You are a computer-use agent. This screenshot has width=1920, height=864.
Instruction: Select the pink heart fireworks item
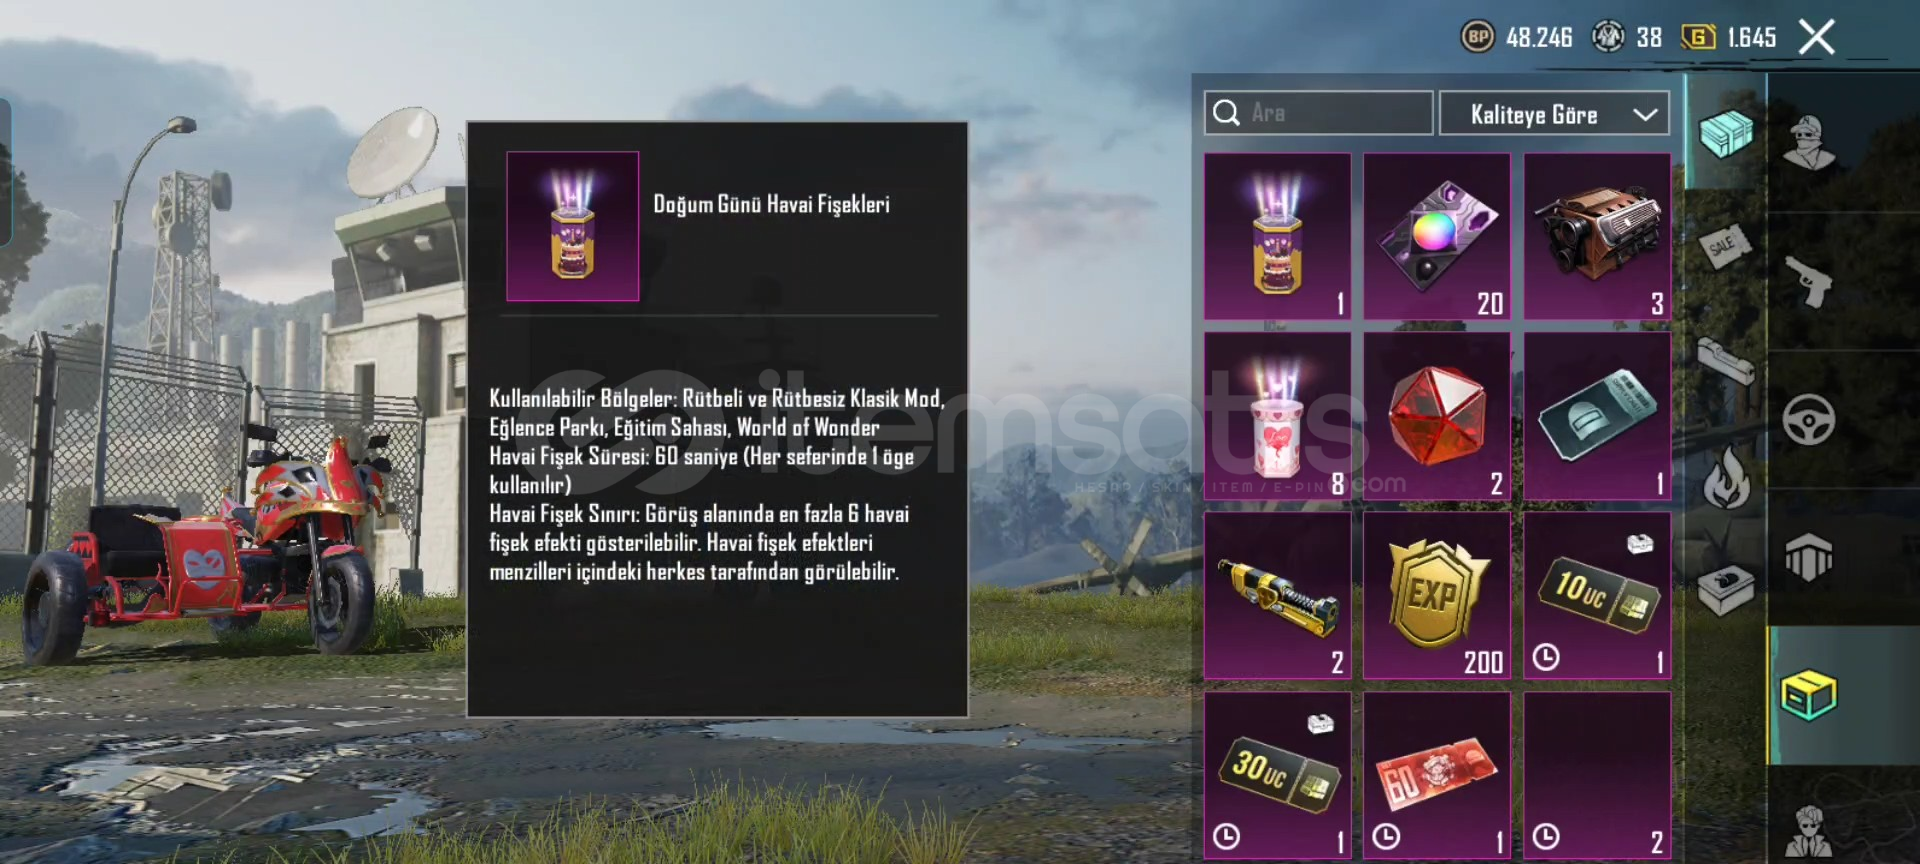point(1277,416)
